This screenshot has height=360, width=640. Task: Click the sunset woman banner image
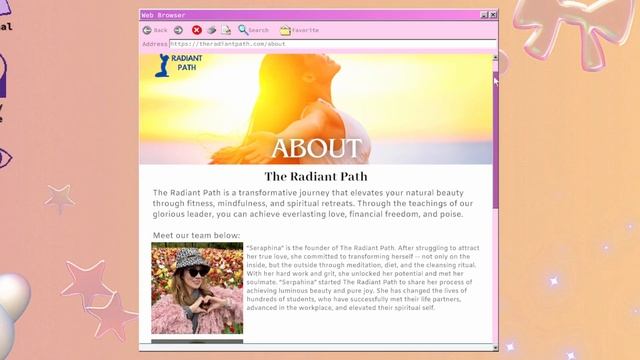pos(316,109)
